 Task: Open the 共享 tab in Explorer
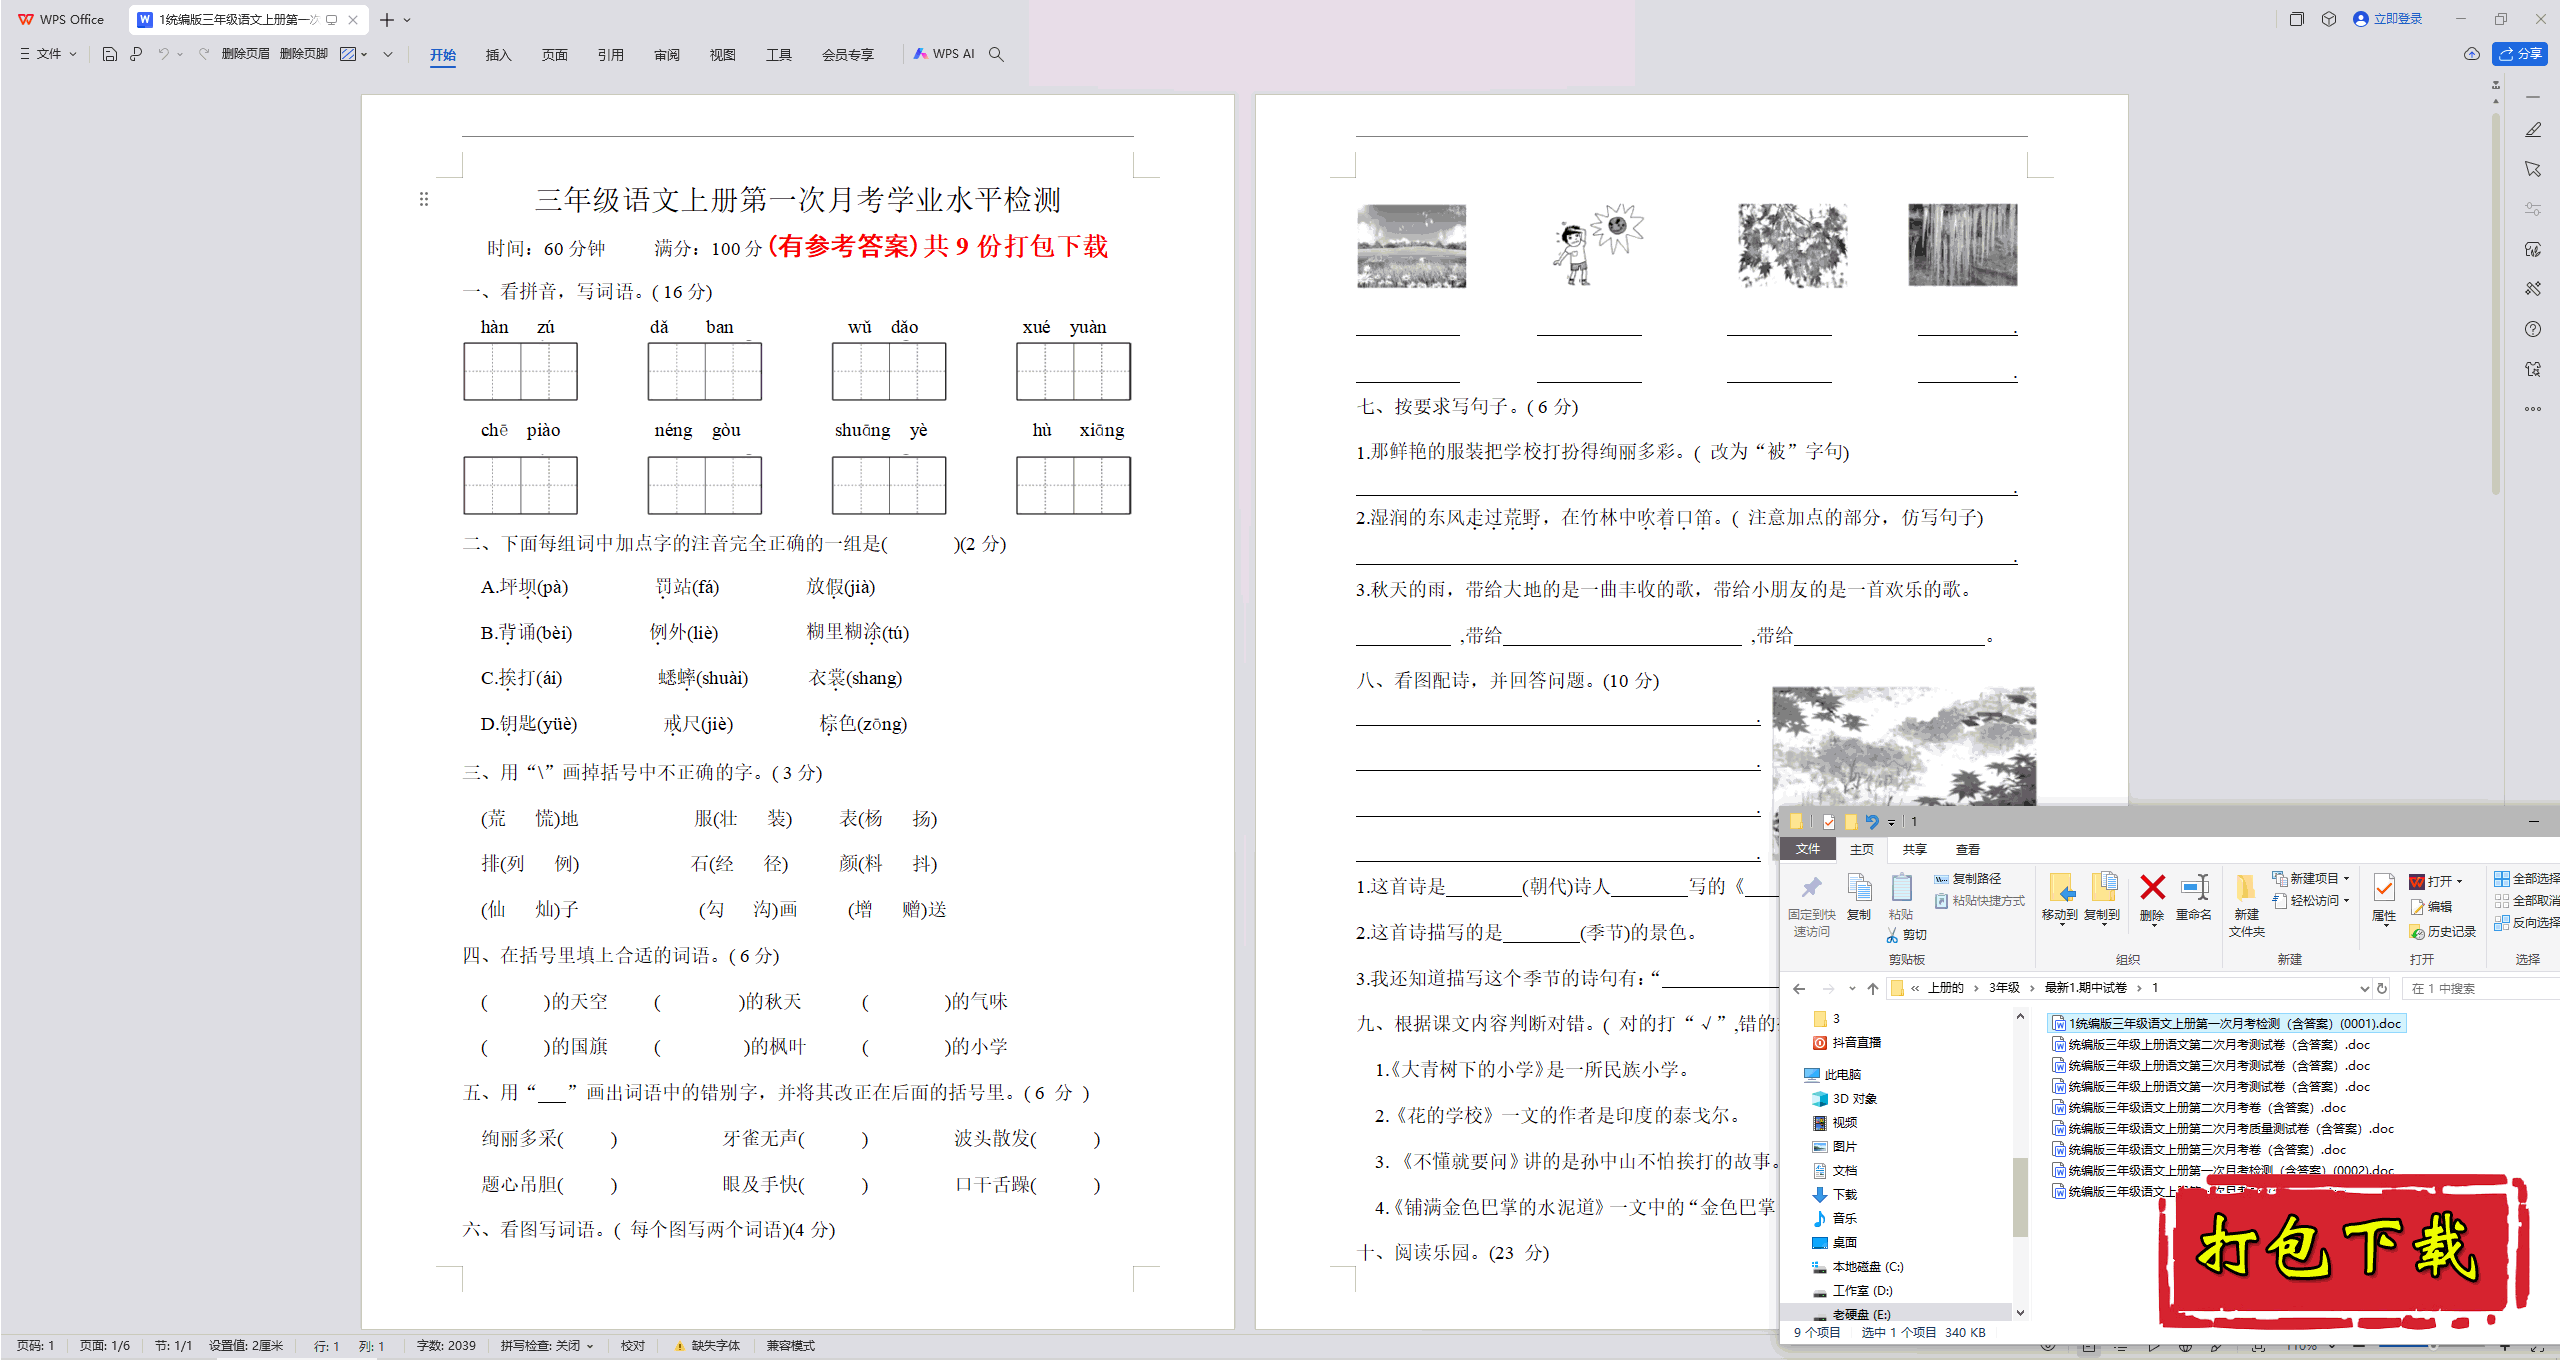[1914, 849]
